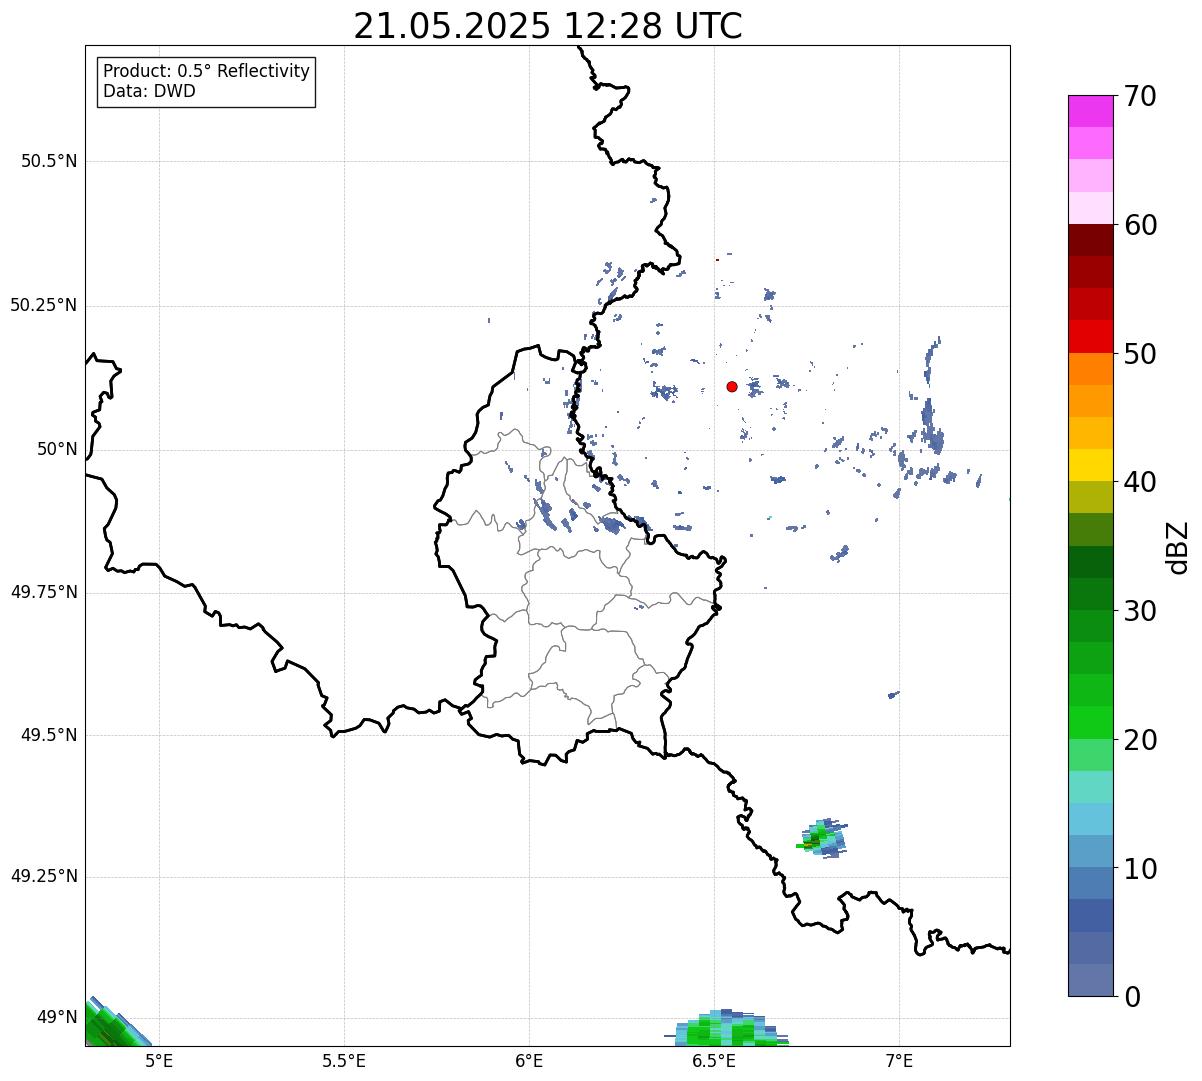Screen dimensions: 1202x1081
Task: Click the greyish-blue bottom colorbar segment at 0
Action: click(1090, 980)
